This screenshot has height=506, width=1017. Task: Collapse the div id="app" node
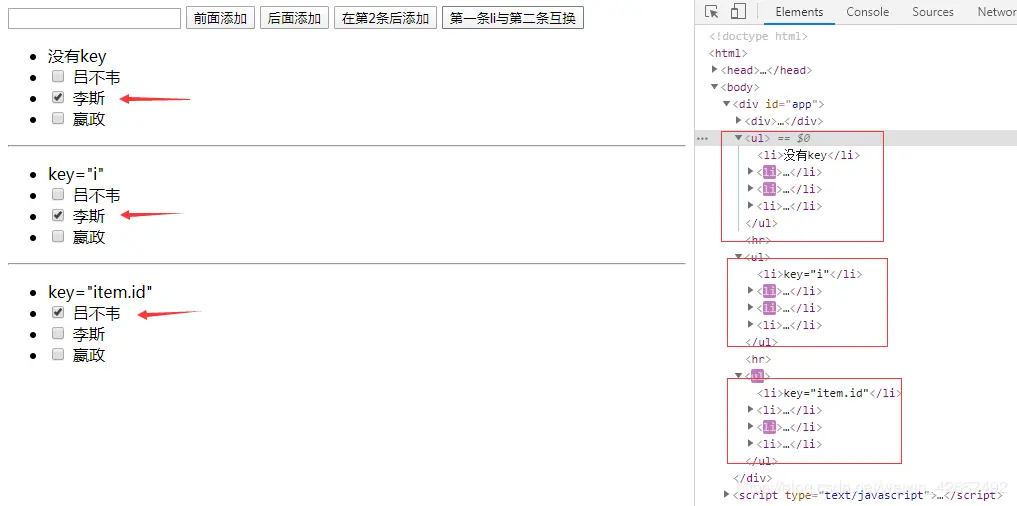point(726,104)
